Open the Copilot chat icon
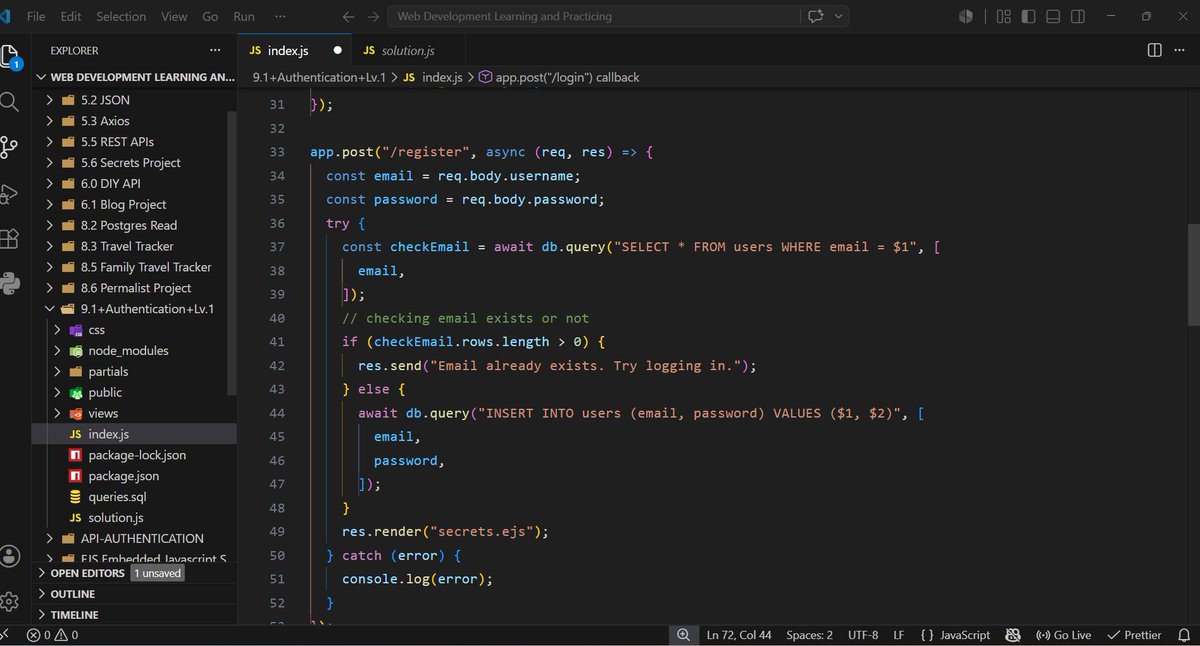Viewport: 1200px width, 646px height. (x=816, y=16)
